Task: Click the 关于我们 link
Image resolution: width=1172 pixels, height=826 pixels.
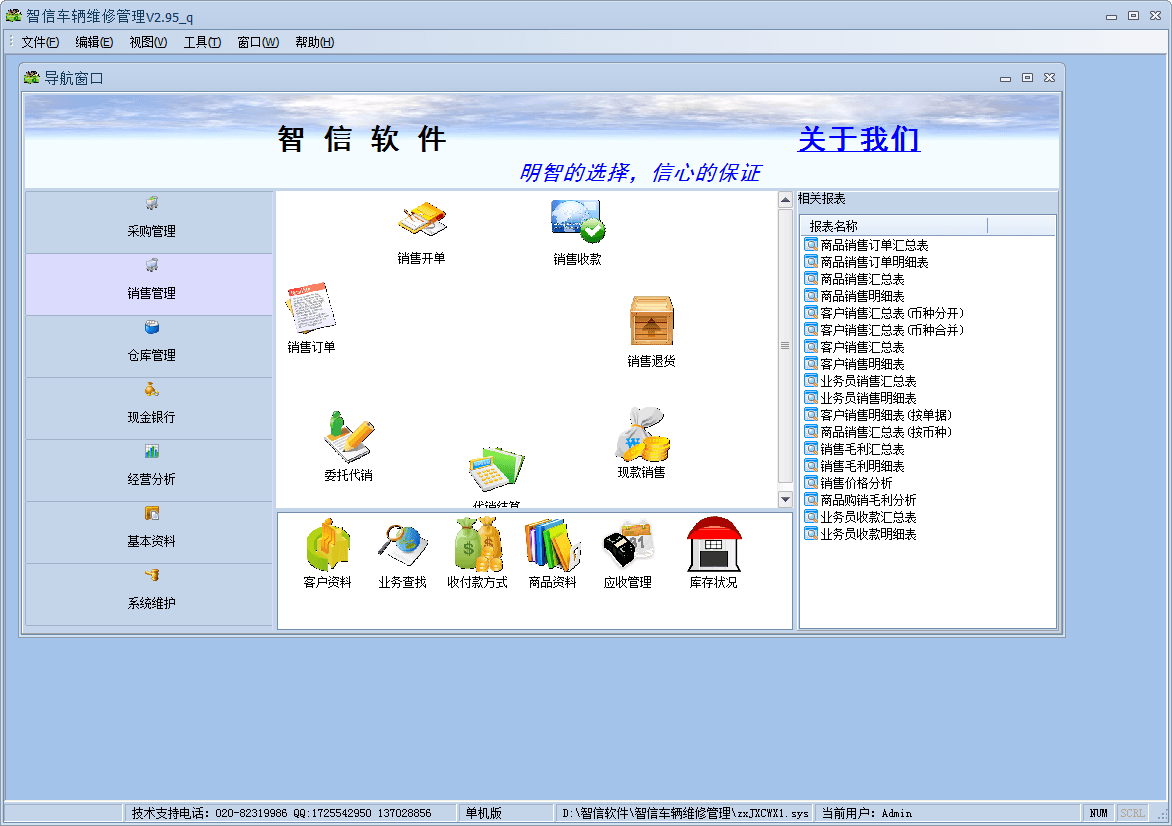Action: [858, 140]
